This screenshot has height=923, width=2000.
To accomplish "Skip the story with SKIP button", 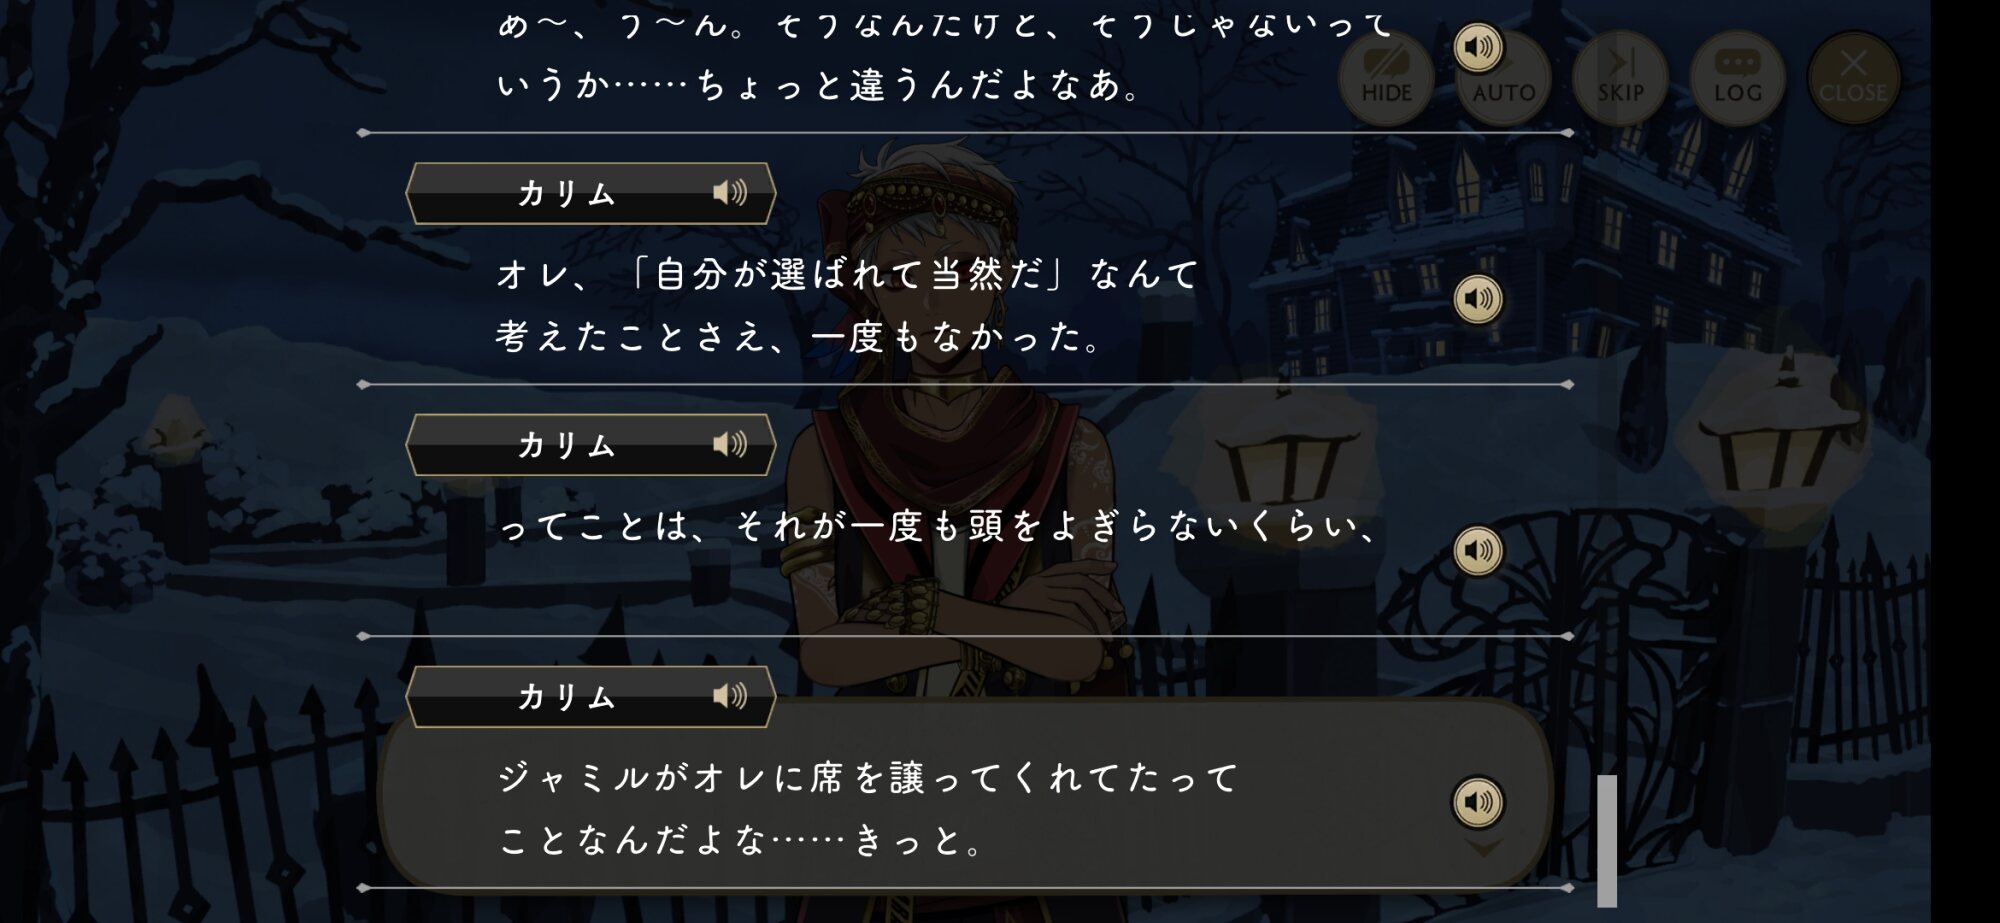I will click(x=1620, y=78).
